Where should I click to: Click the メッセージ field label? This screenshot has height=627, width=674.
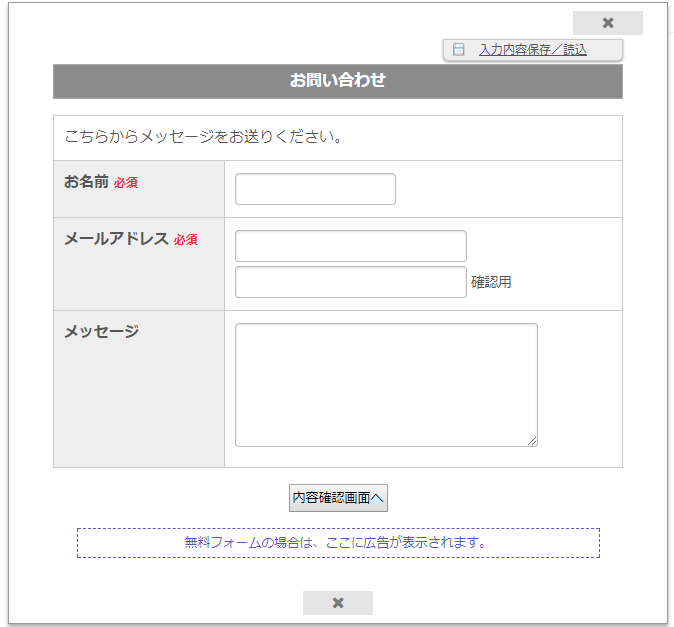pyautogui.click(x=101, y=332)
